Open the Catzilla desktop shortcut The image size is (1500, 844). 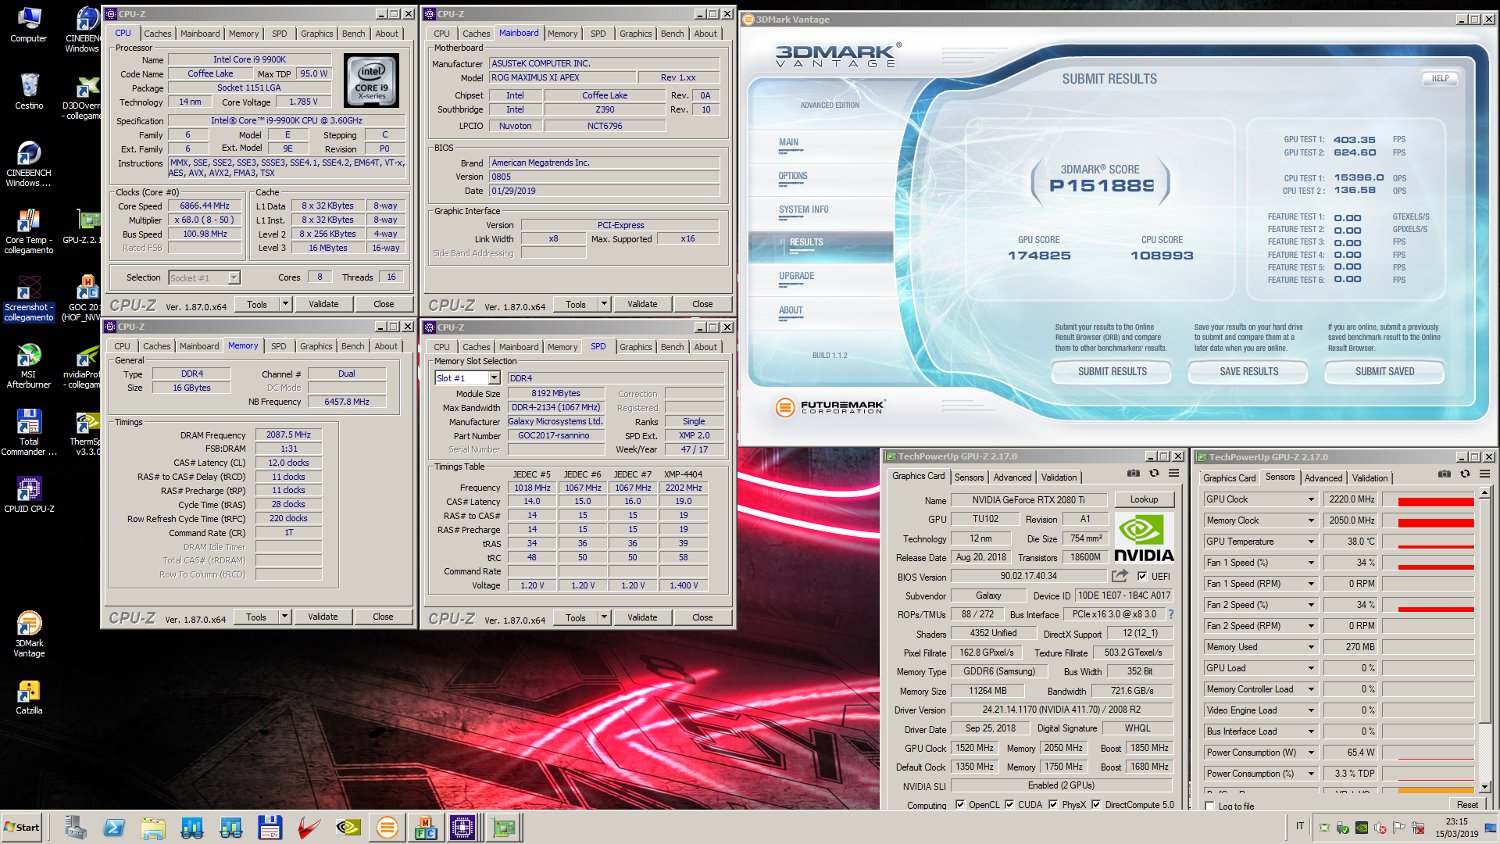pyautogui.click(x=29, y=697)
